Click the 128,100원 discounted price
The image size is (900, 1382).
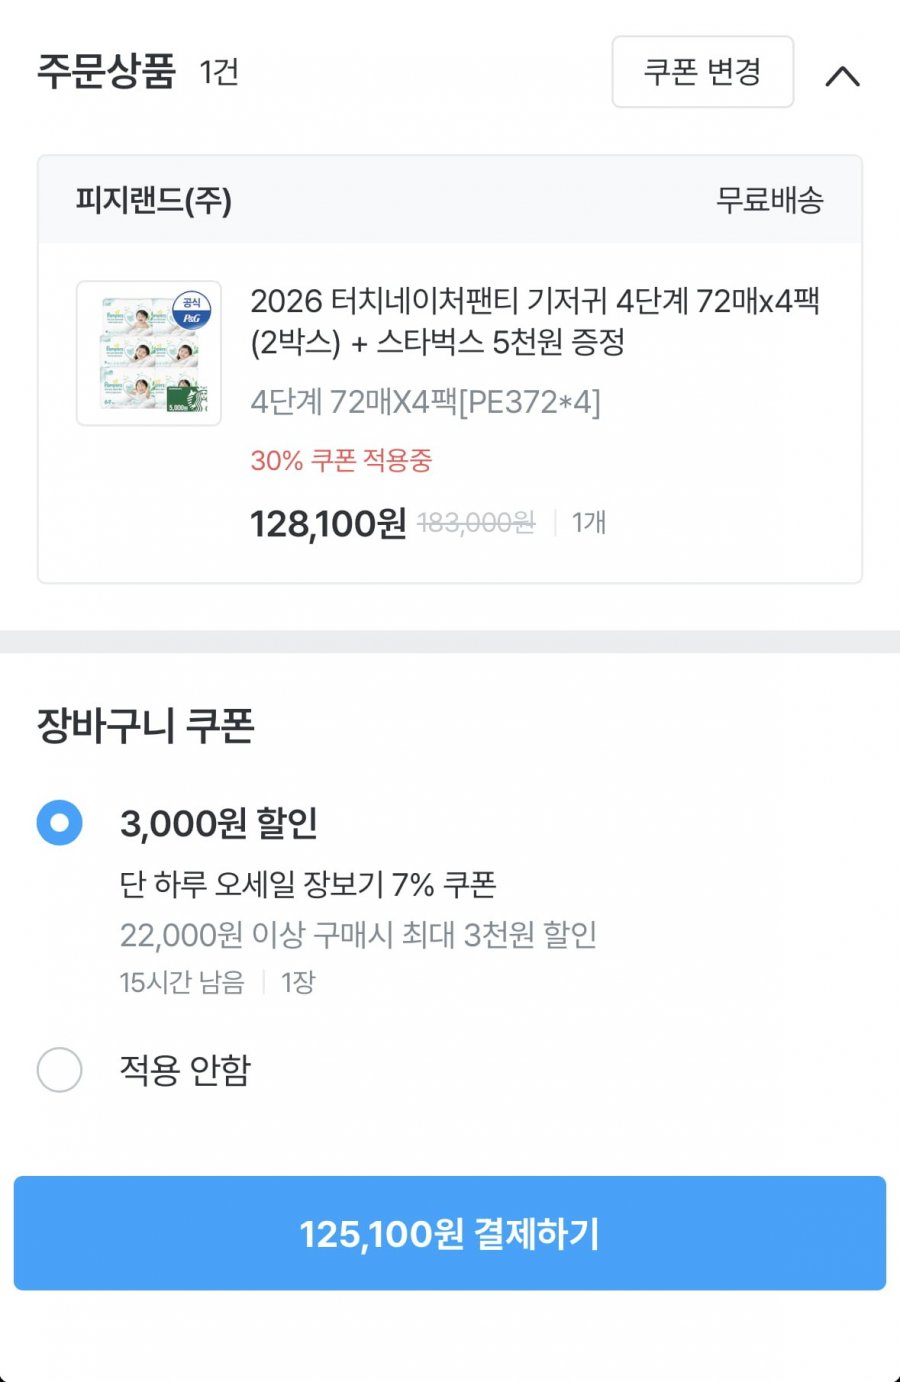pyautogui.click(x=328, y=523)
